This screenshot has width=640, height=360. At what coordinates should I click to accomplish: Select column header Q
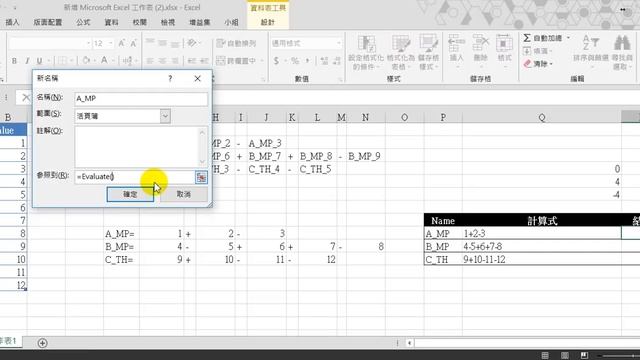point(542,118)
